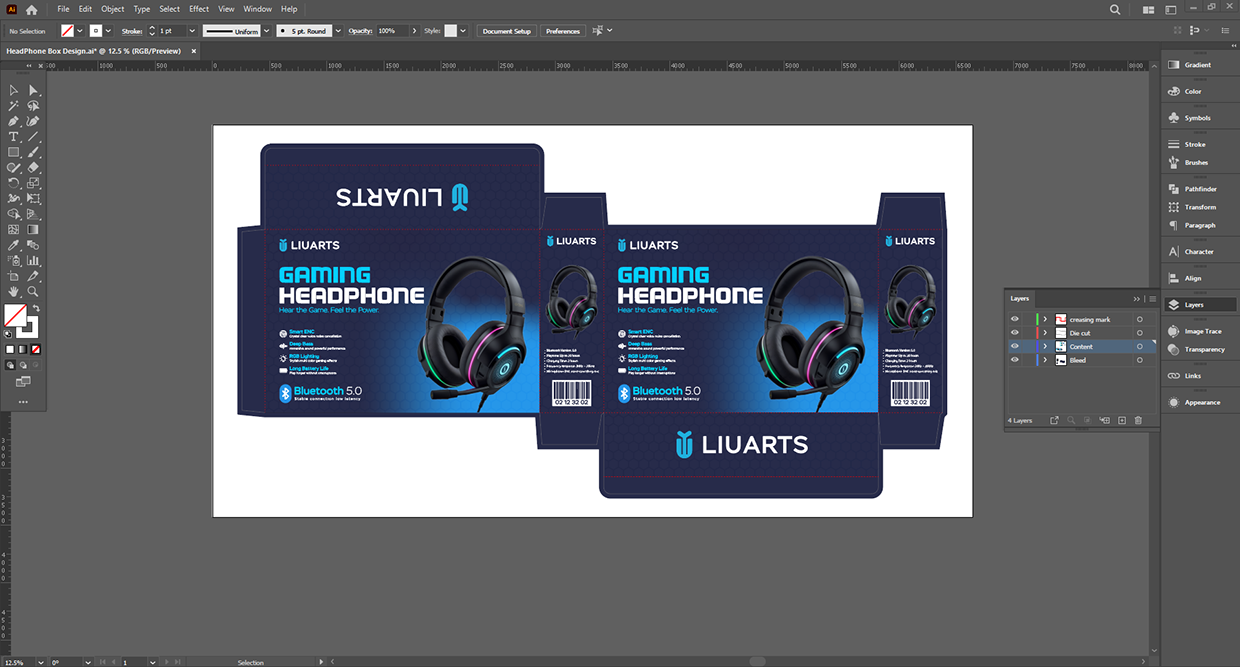This screenshot has width=1240, height=667.
Task: Open the Pathfinder panel
Action: tap(1198, 188)
